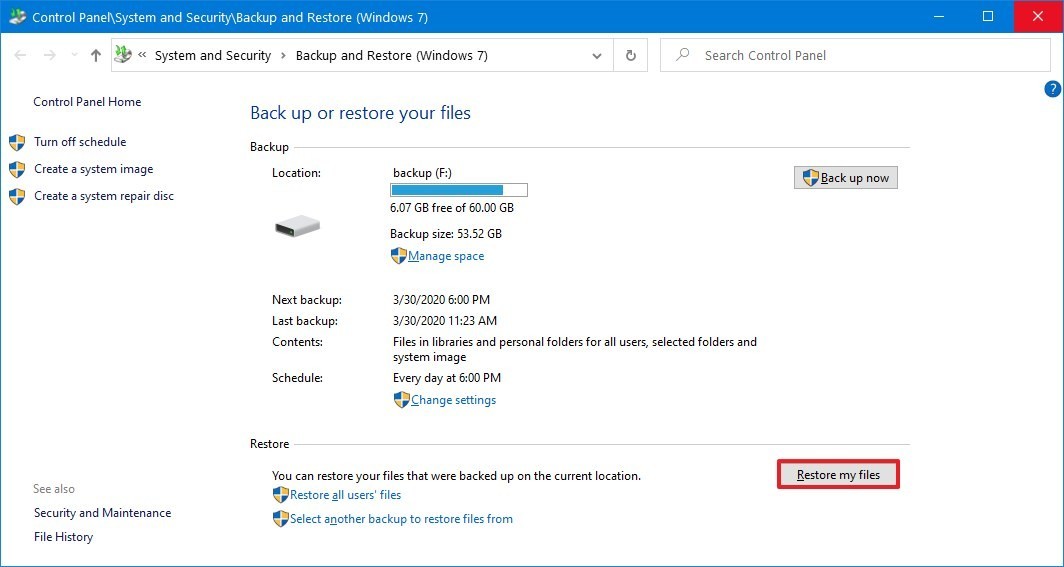Click the Back up now button
1064x567 pixels.
846,178
